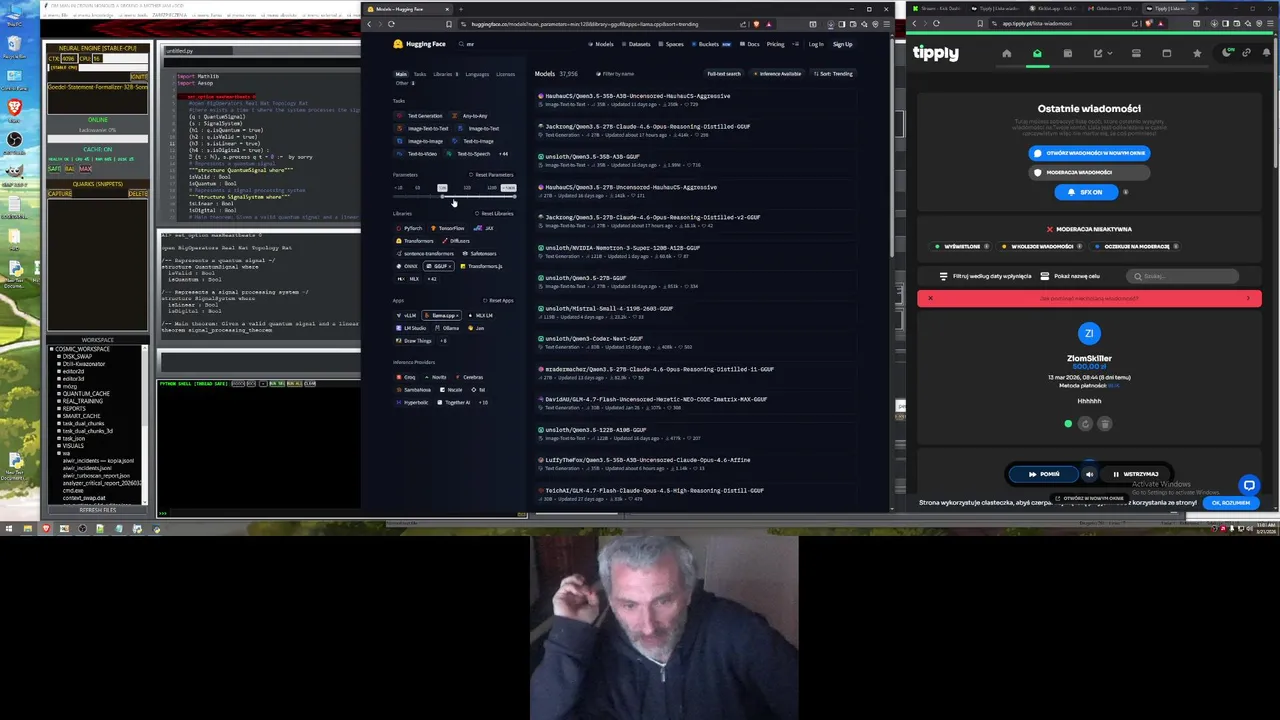Click the Pomiń skip button
This screenshot has height=720, width=1280.
pyautogui.click(x=1044, y=474)
